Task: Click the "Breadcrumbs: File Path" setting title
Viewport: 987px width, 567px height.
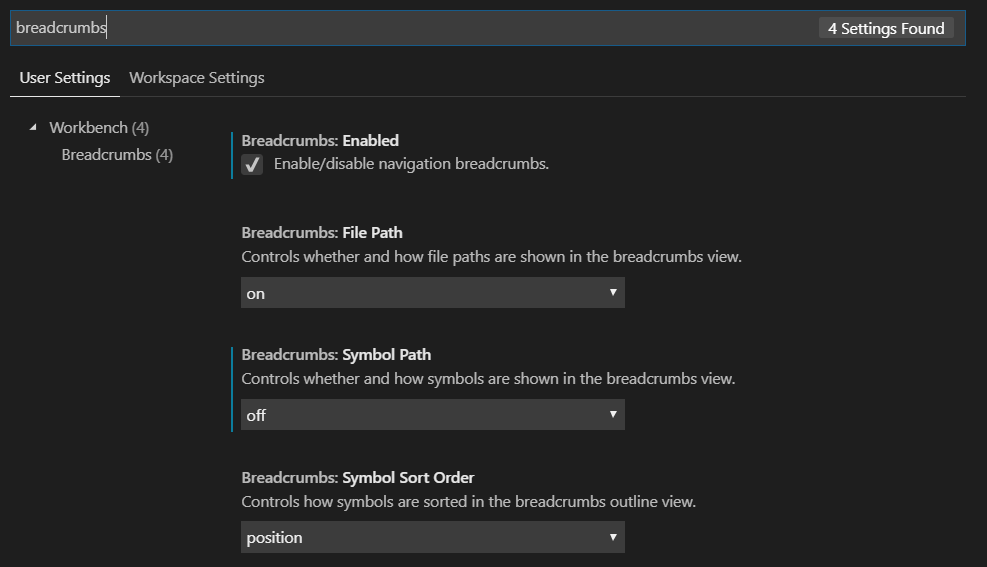Action: tap(322, 233)
